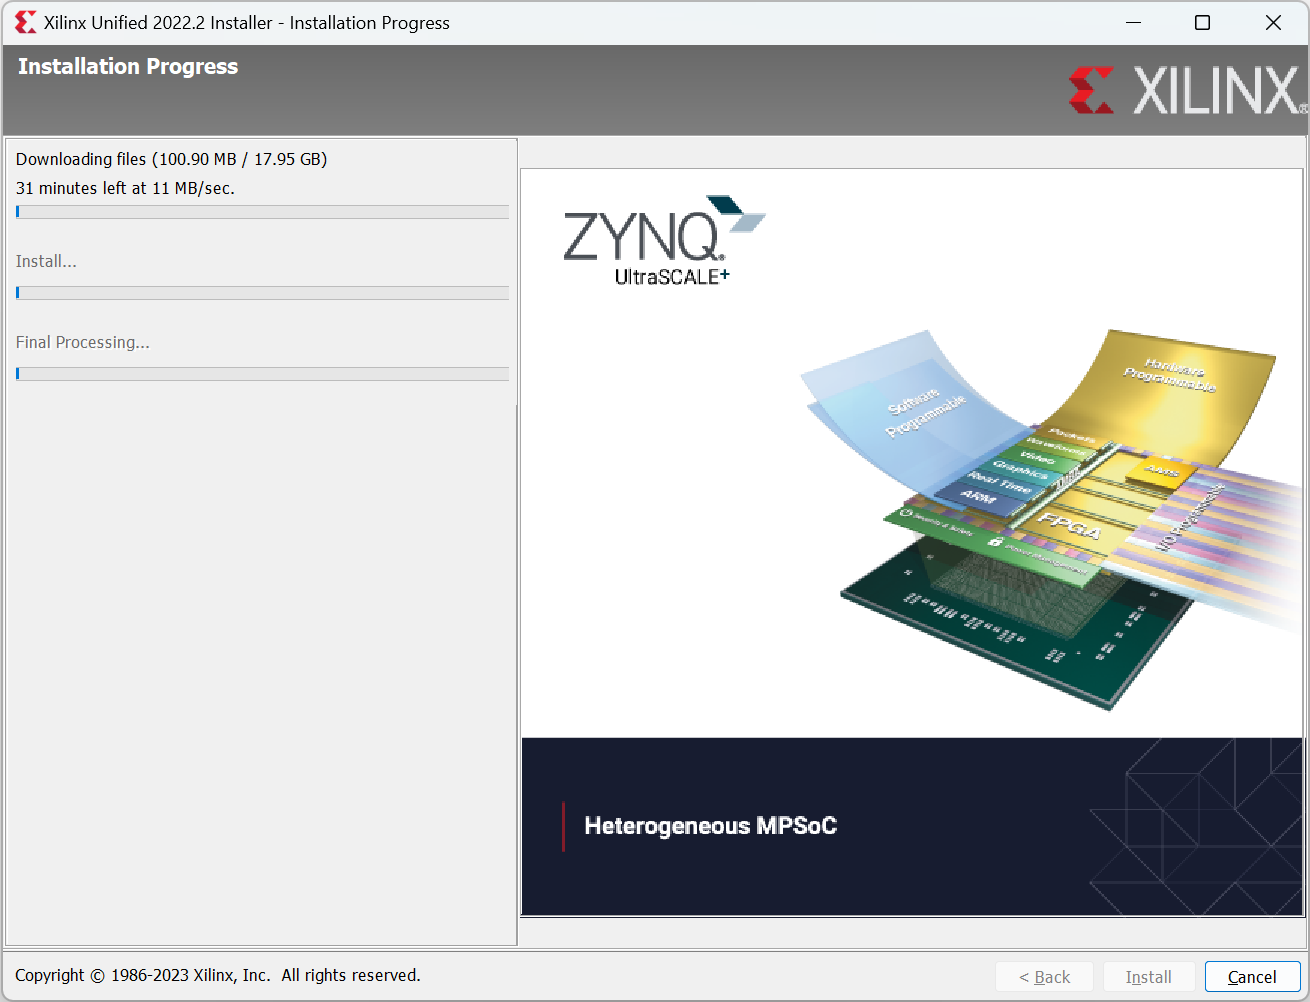Image resolution: width=1310 pixels, height=1002 pixels.
Task: Click the Heterogeneous MPSoC banner text
Action: point(710,826)
